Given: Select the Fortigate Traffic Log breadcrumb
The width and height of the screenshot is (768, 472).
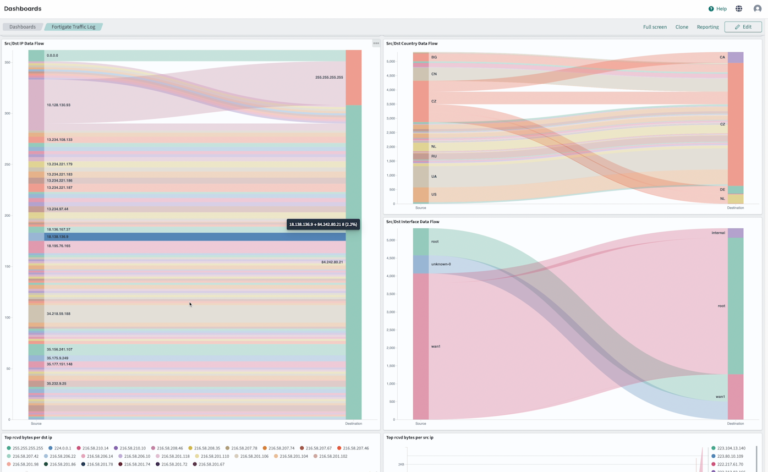Looking at the screenshot, I should pos(73,27).
